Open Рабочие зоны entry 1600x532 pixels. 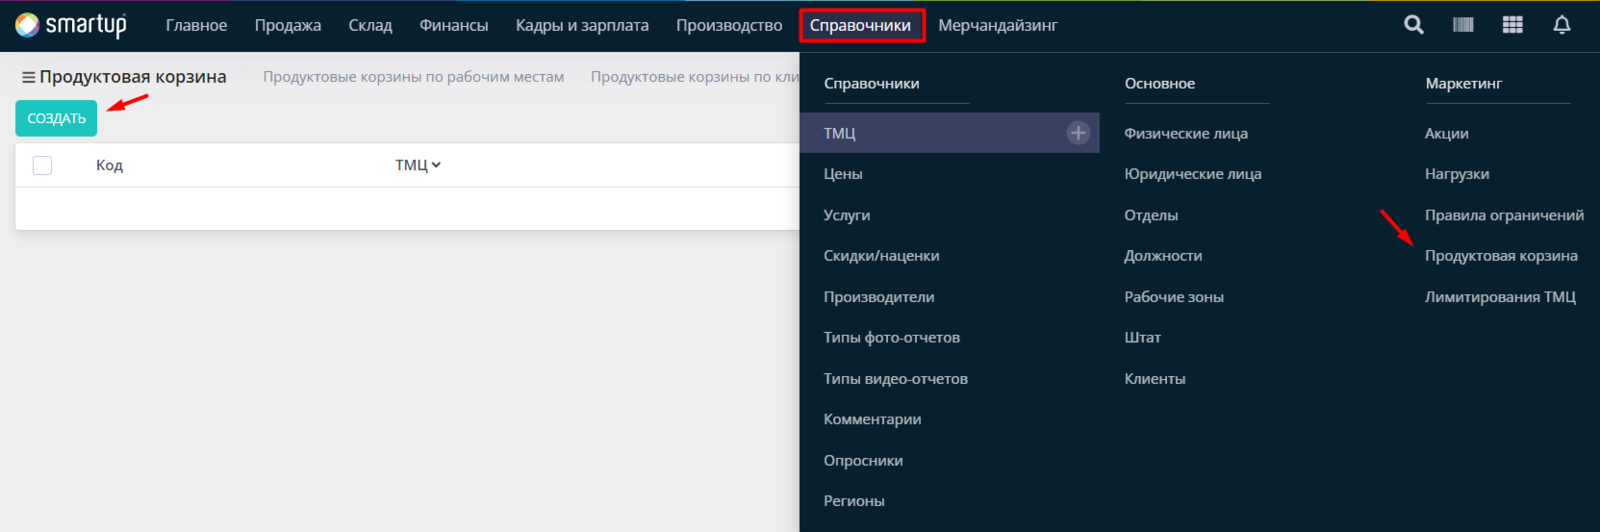point(1174,297)
